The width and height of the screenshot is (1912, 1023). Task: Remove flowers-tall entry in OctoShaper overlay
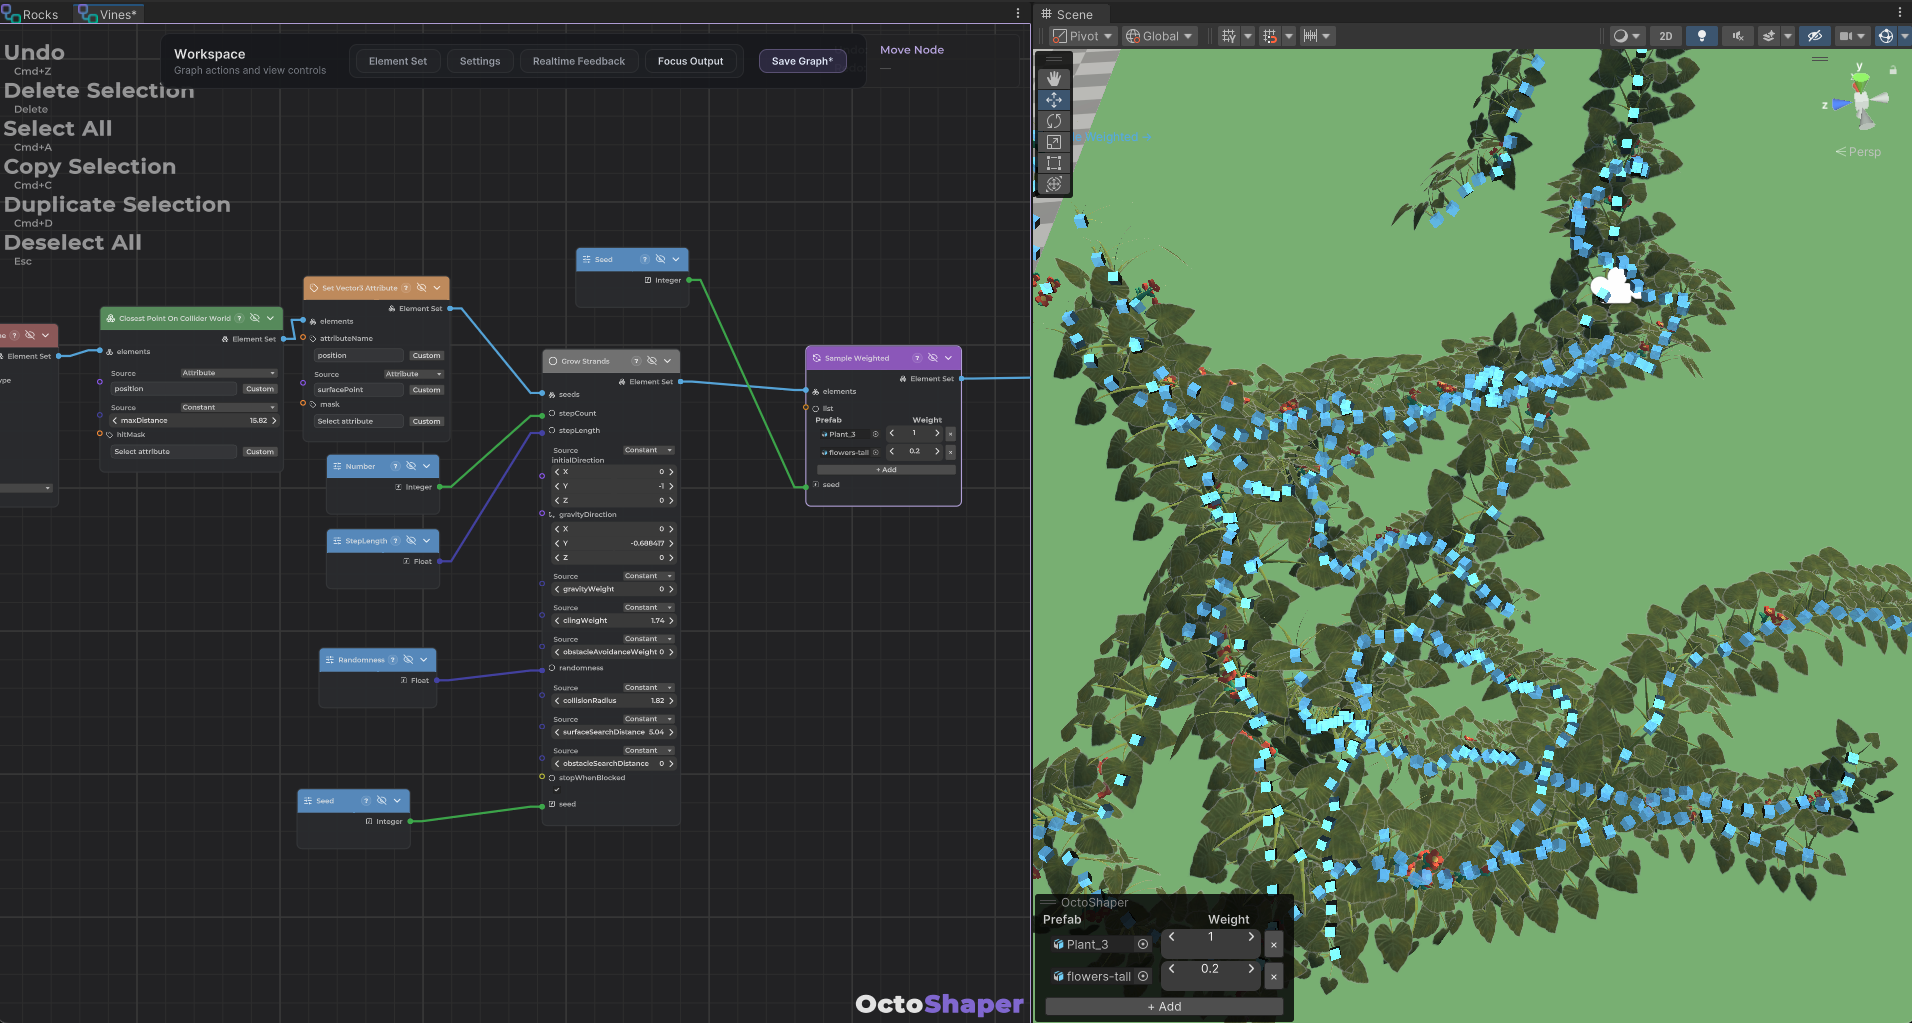click(x=1273, y=976)
